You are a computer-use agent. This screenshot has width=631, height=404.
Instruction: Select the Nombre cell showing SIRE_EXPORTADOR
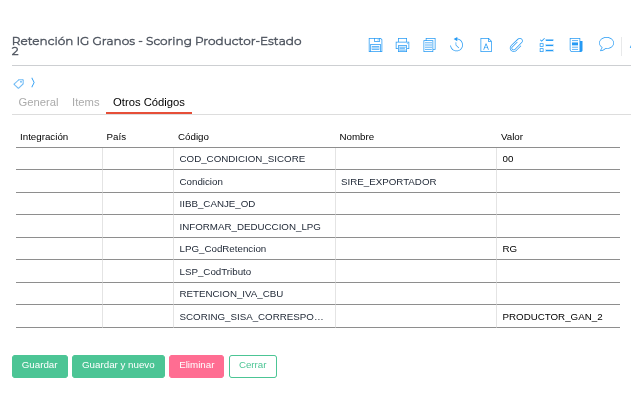click(415, 182)
